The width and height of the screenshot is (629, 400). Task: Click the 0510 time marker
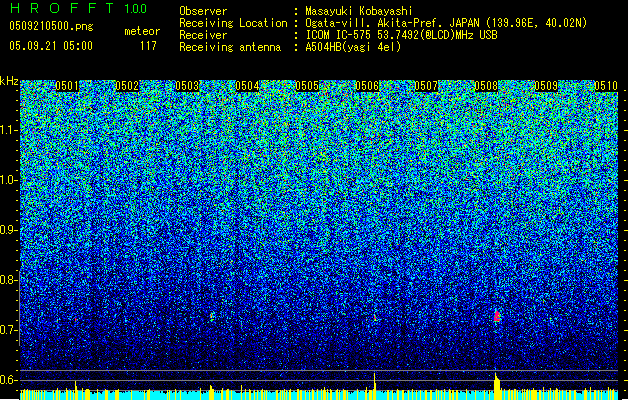point(606,86)
